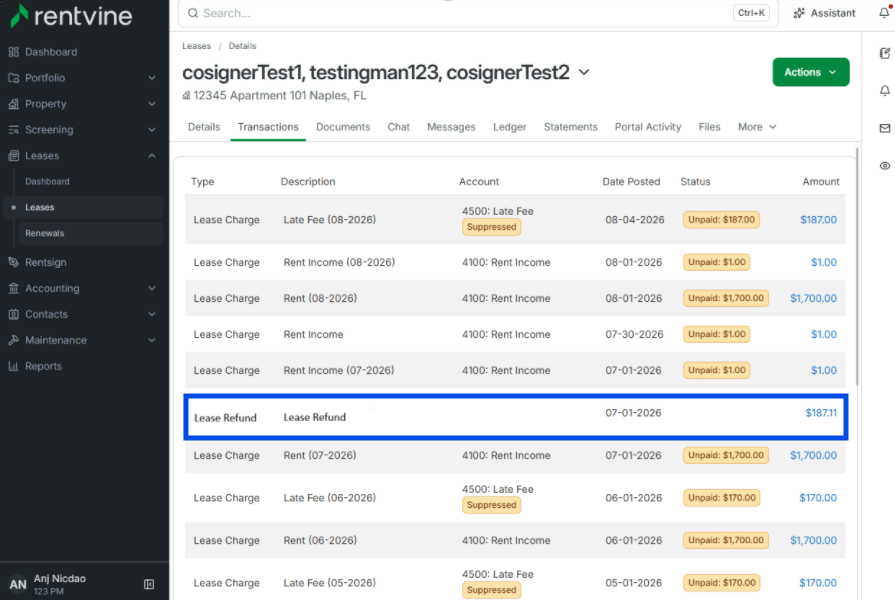Click the edit note icon in right rail
This screenshot has height=600, width=895.
coord(885,53)
